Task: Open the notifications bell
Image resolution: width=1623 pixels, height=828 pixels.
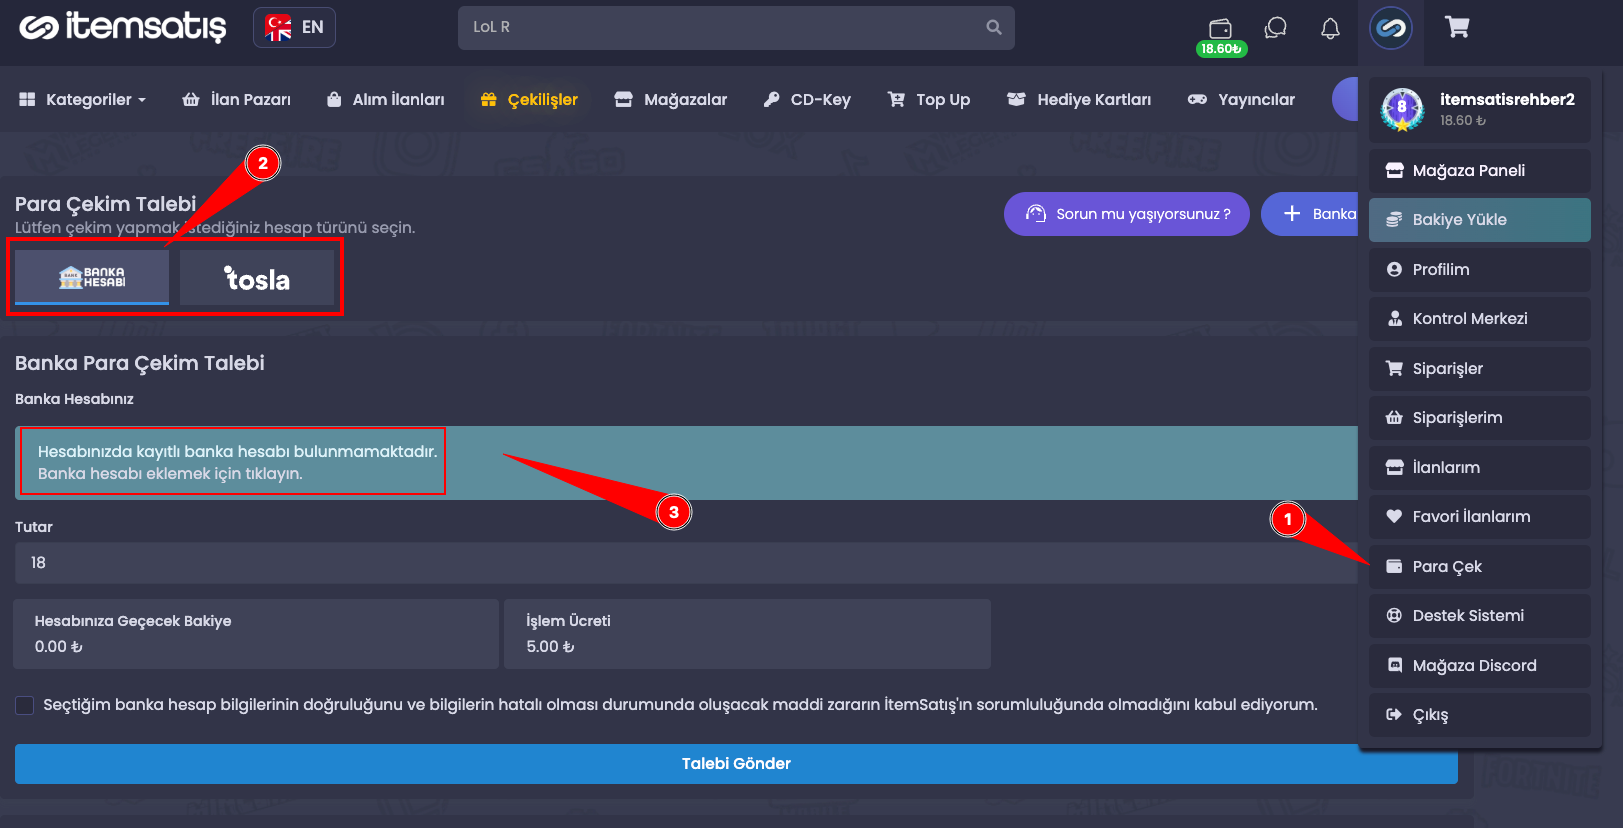Action: [1330, 29]
